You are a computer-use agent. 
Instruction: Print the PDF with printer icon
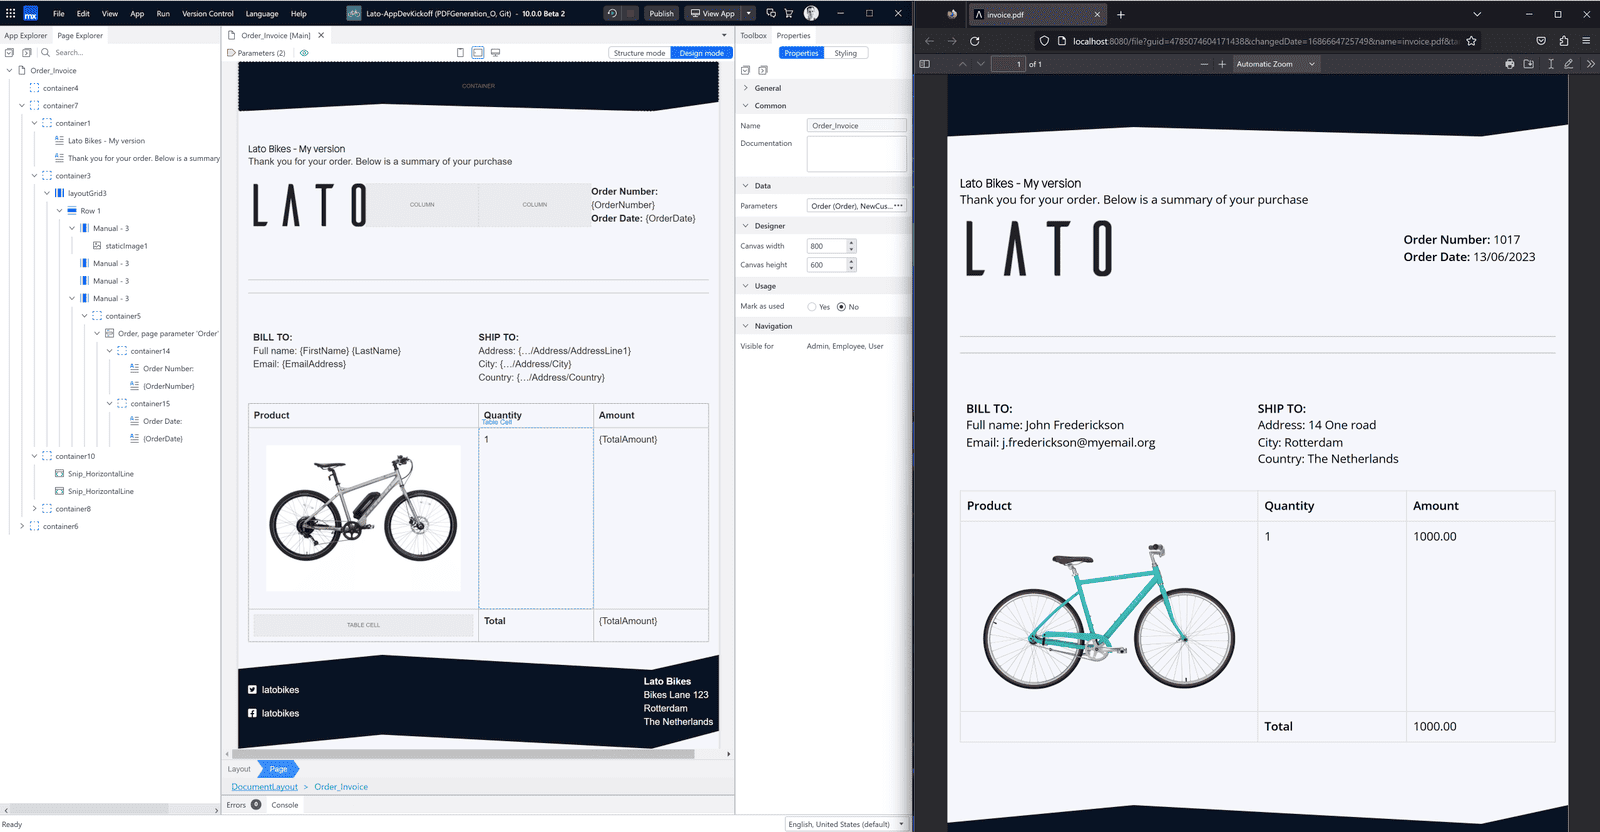[1509, 64]
